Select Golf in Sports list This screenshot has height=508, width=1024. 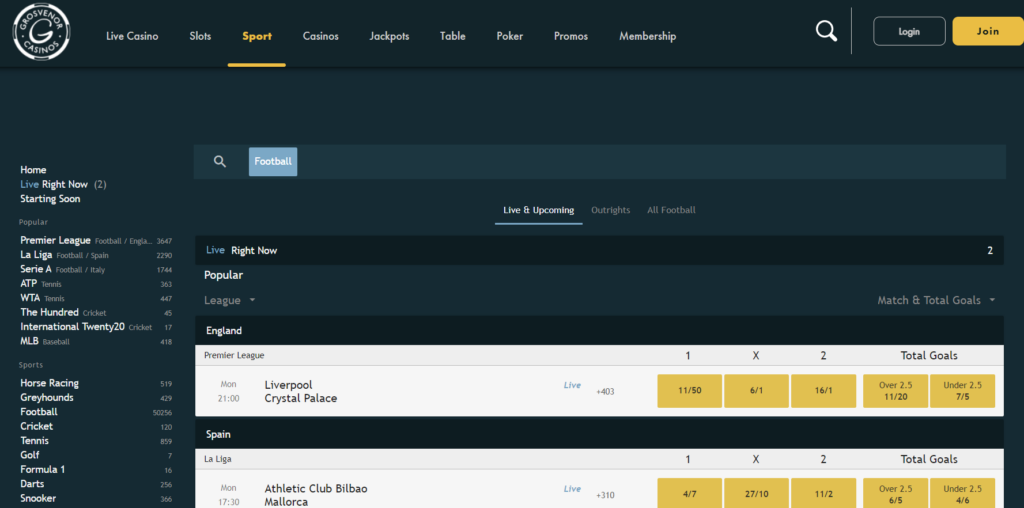[96, 455]
